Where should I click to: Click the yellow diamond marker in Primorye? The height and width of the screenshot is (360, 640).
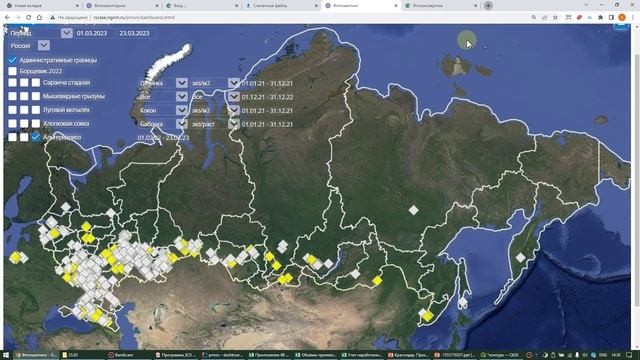coord(427,316)
